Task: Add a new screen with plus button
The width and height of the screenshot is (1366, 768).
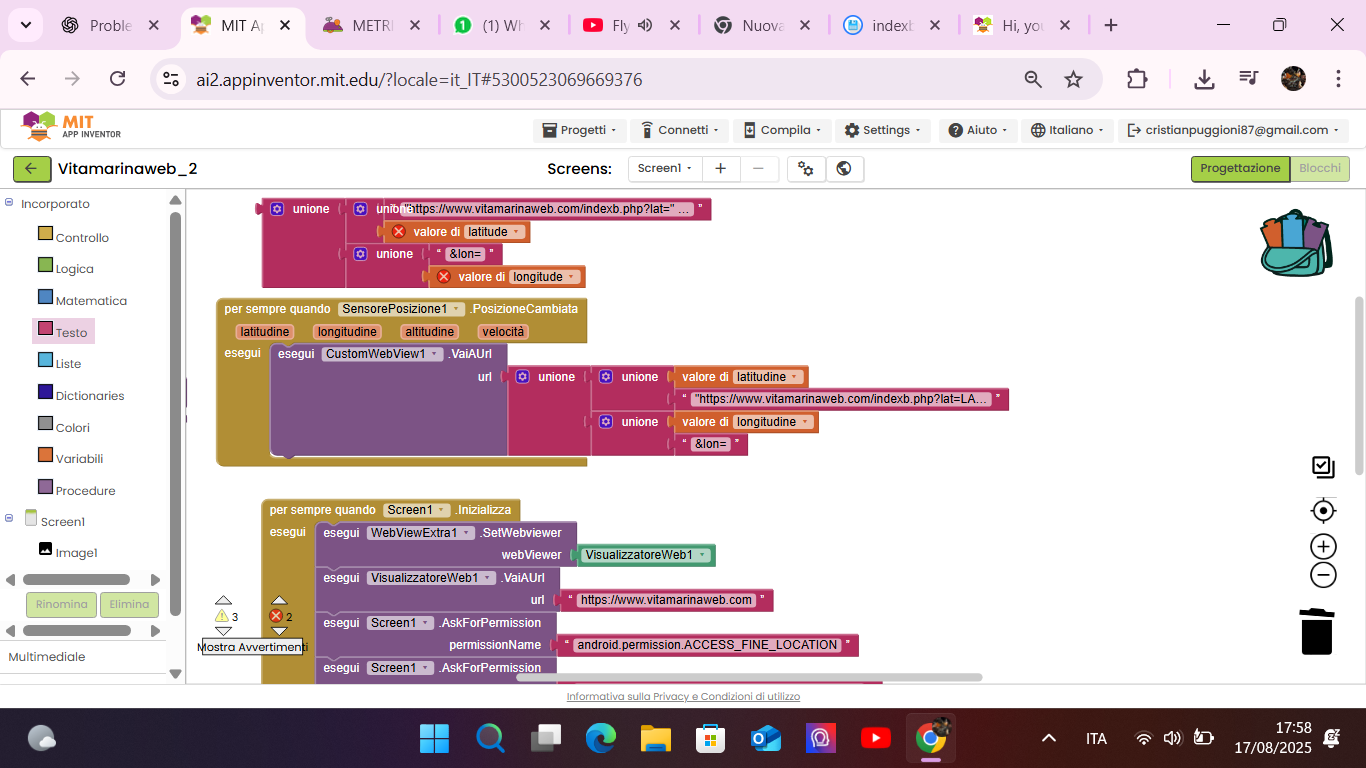Action: (720, 169)
